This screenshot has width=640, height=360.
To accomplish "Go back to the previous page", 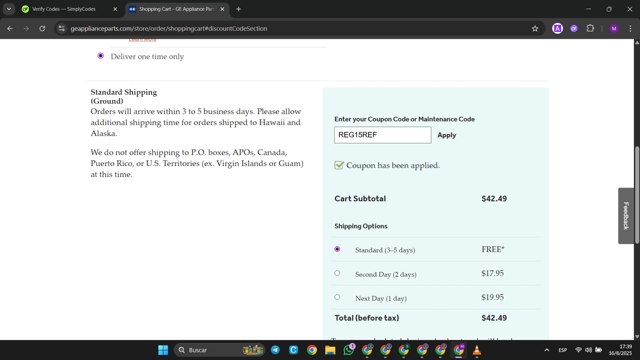I will [x=10, y=29].
